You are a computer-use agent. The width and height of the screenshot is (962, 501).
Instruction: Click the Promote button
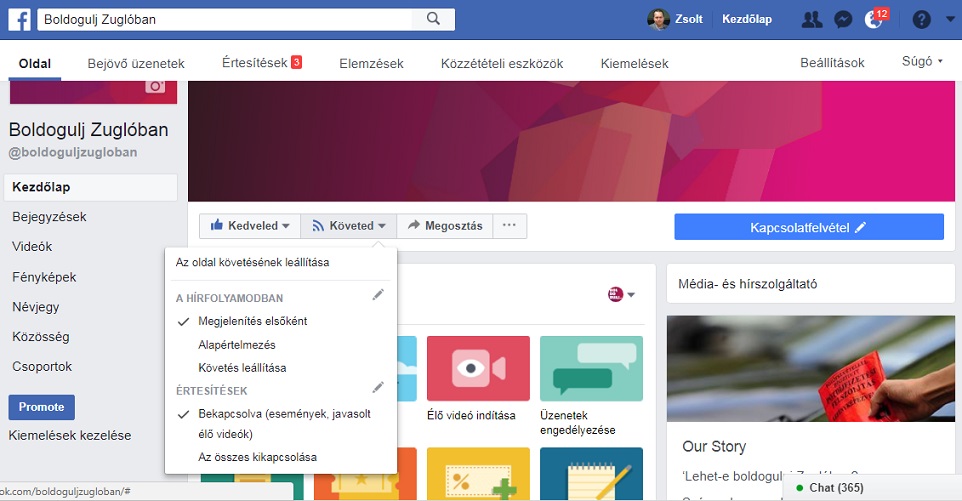click(x=41, y=407)
